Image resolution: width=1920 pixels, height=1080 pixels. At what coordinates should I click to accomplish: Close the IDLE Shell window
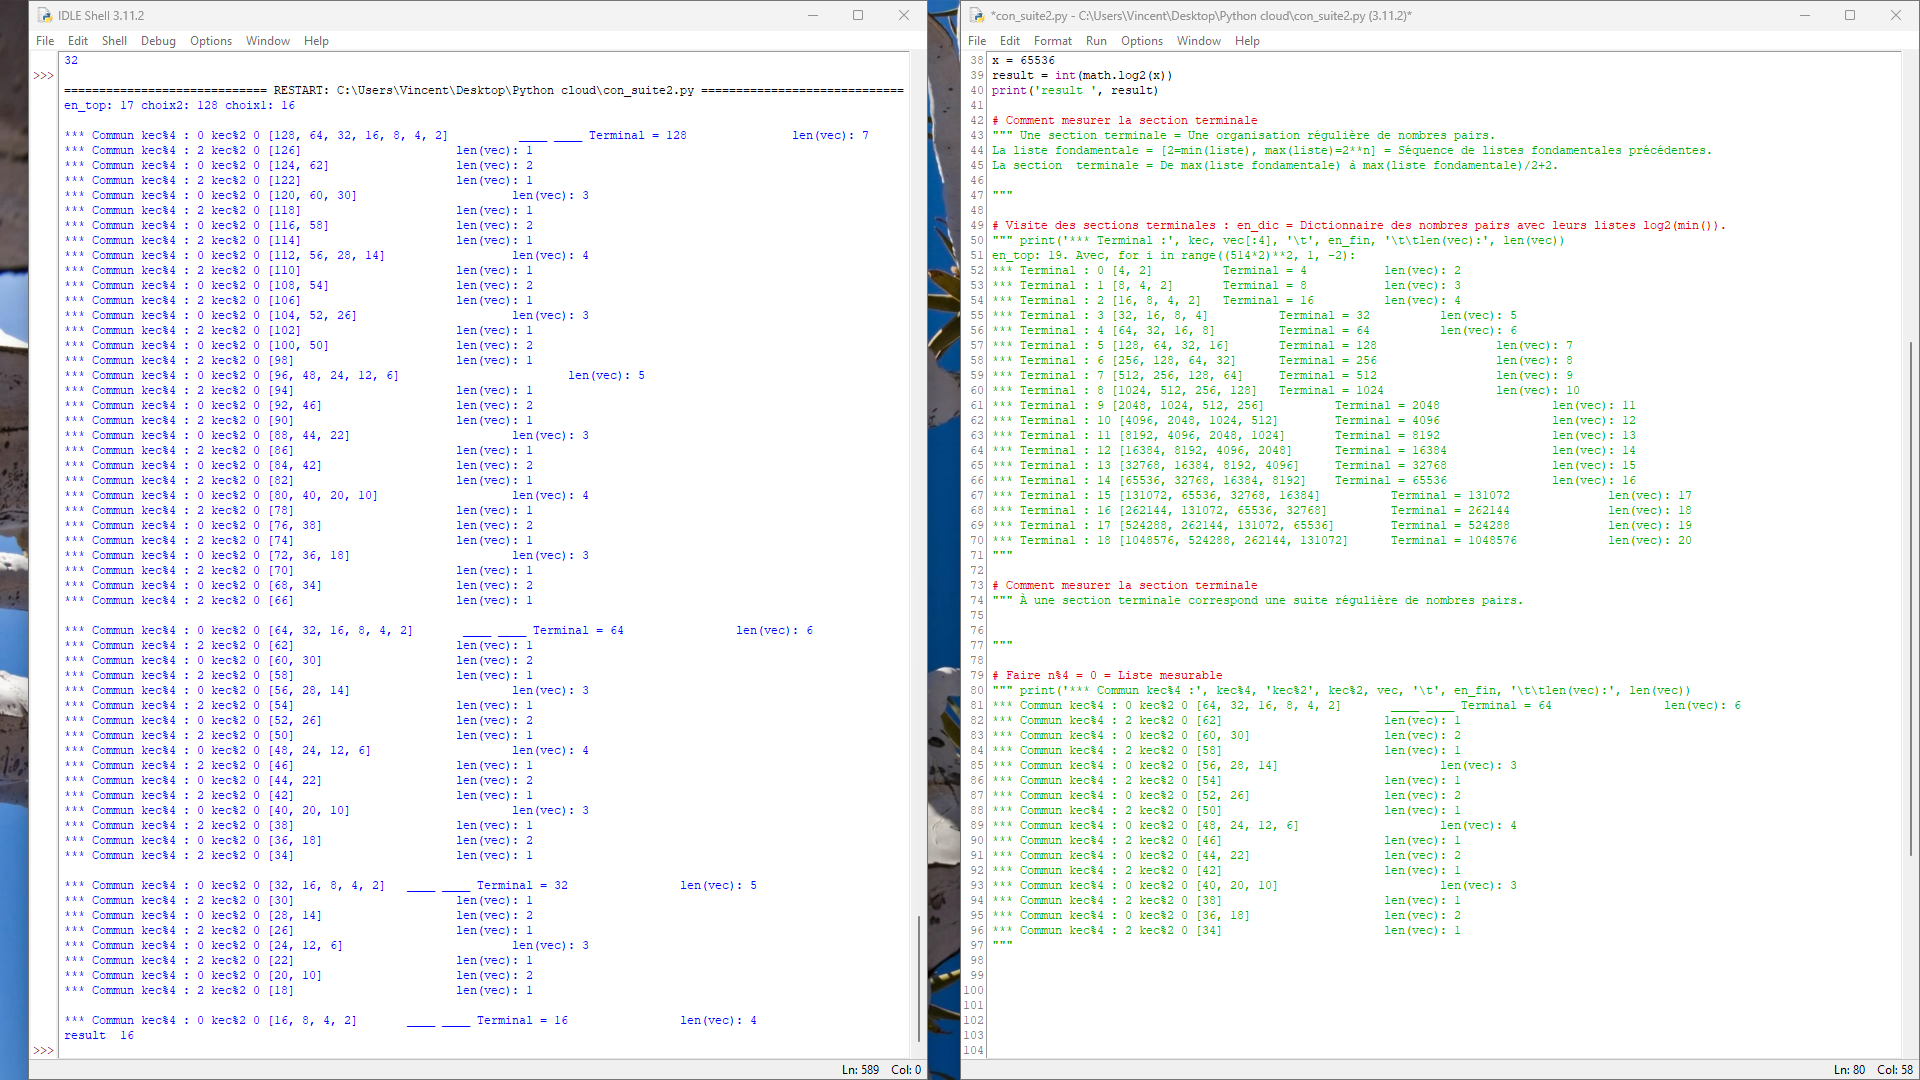[x=904, y=15]
